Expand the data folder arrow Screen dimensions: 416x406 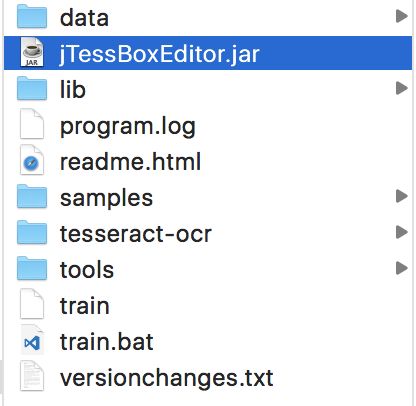coord(402,16)
